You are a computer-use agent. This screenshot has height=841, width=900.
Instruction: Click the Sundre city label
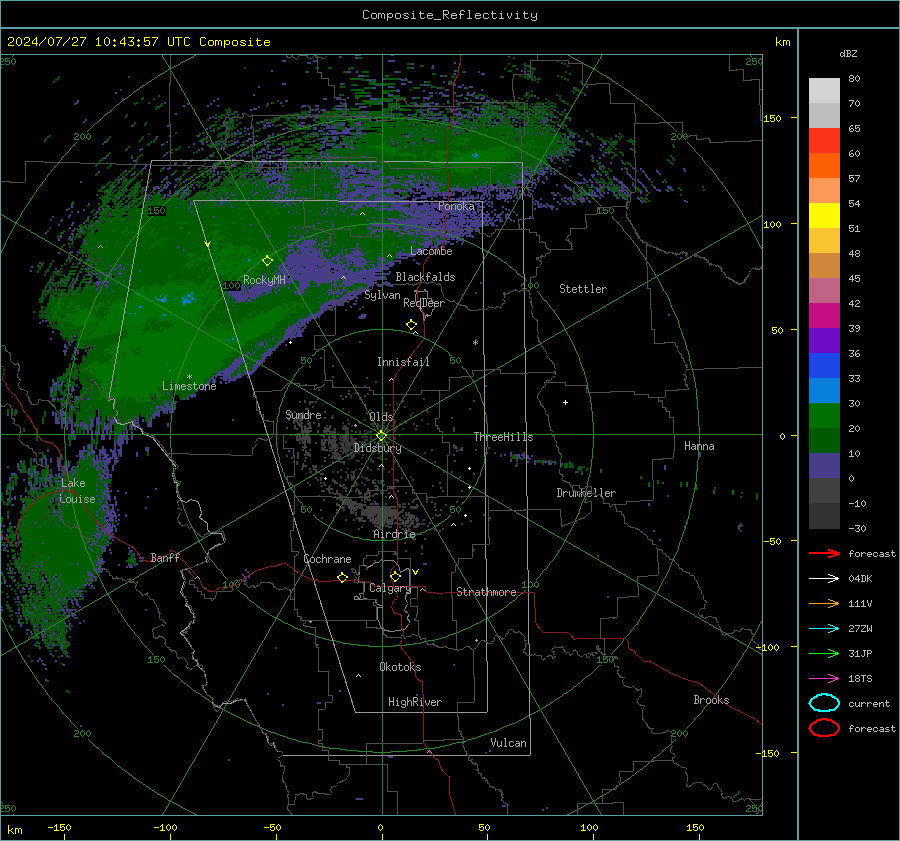point(303,414)
